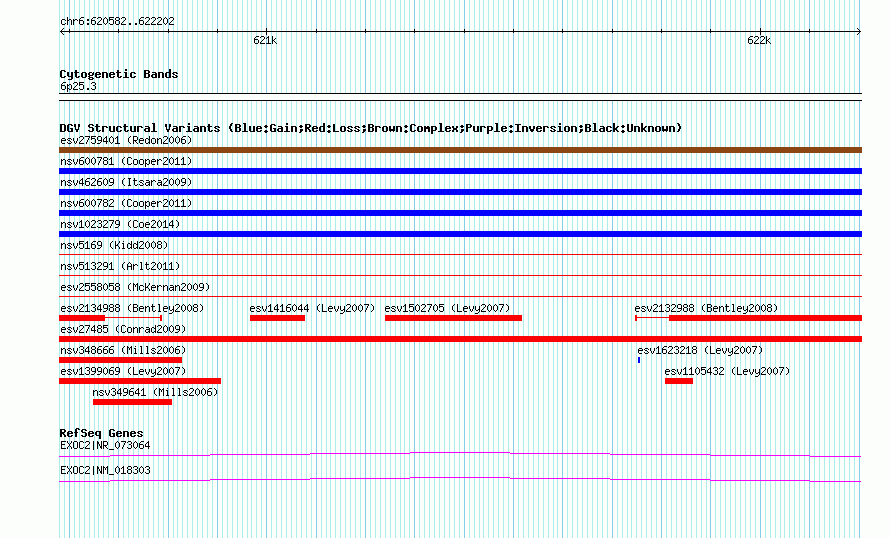Click the RefSeq Genes track heading
Screen dimensions: 890x538
tap(101, 433)
